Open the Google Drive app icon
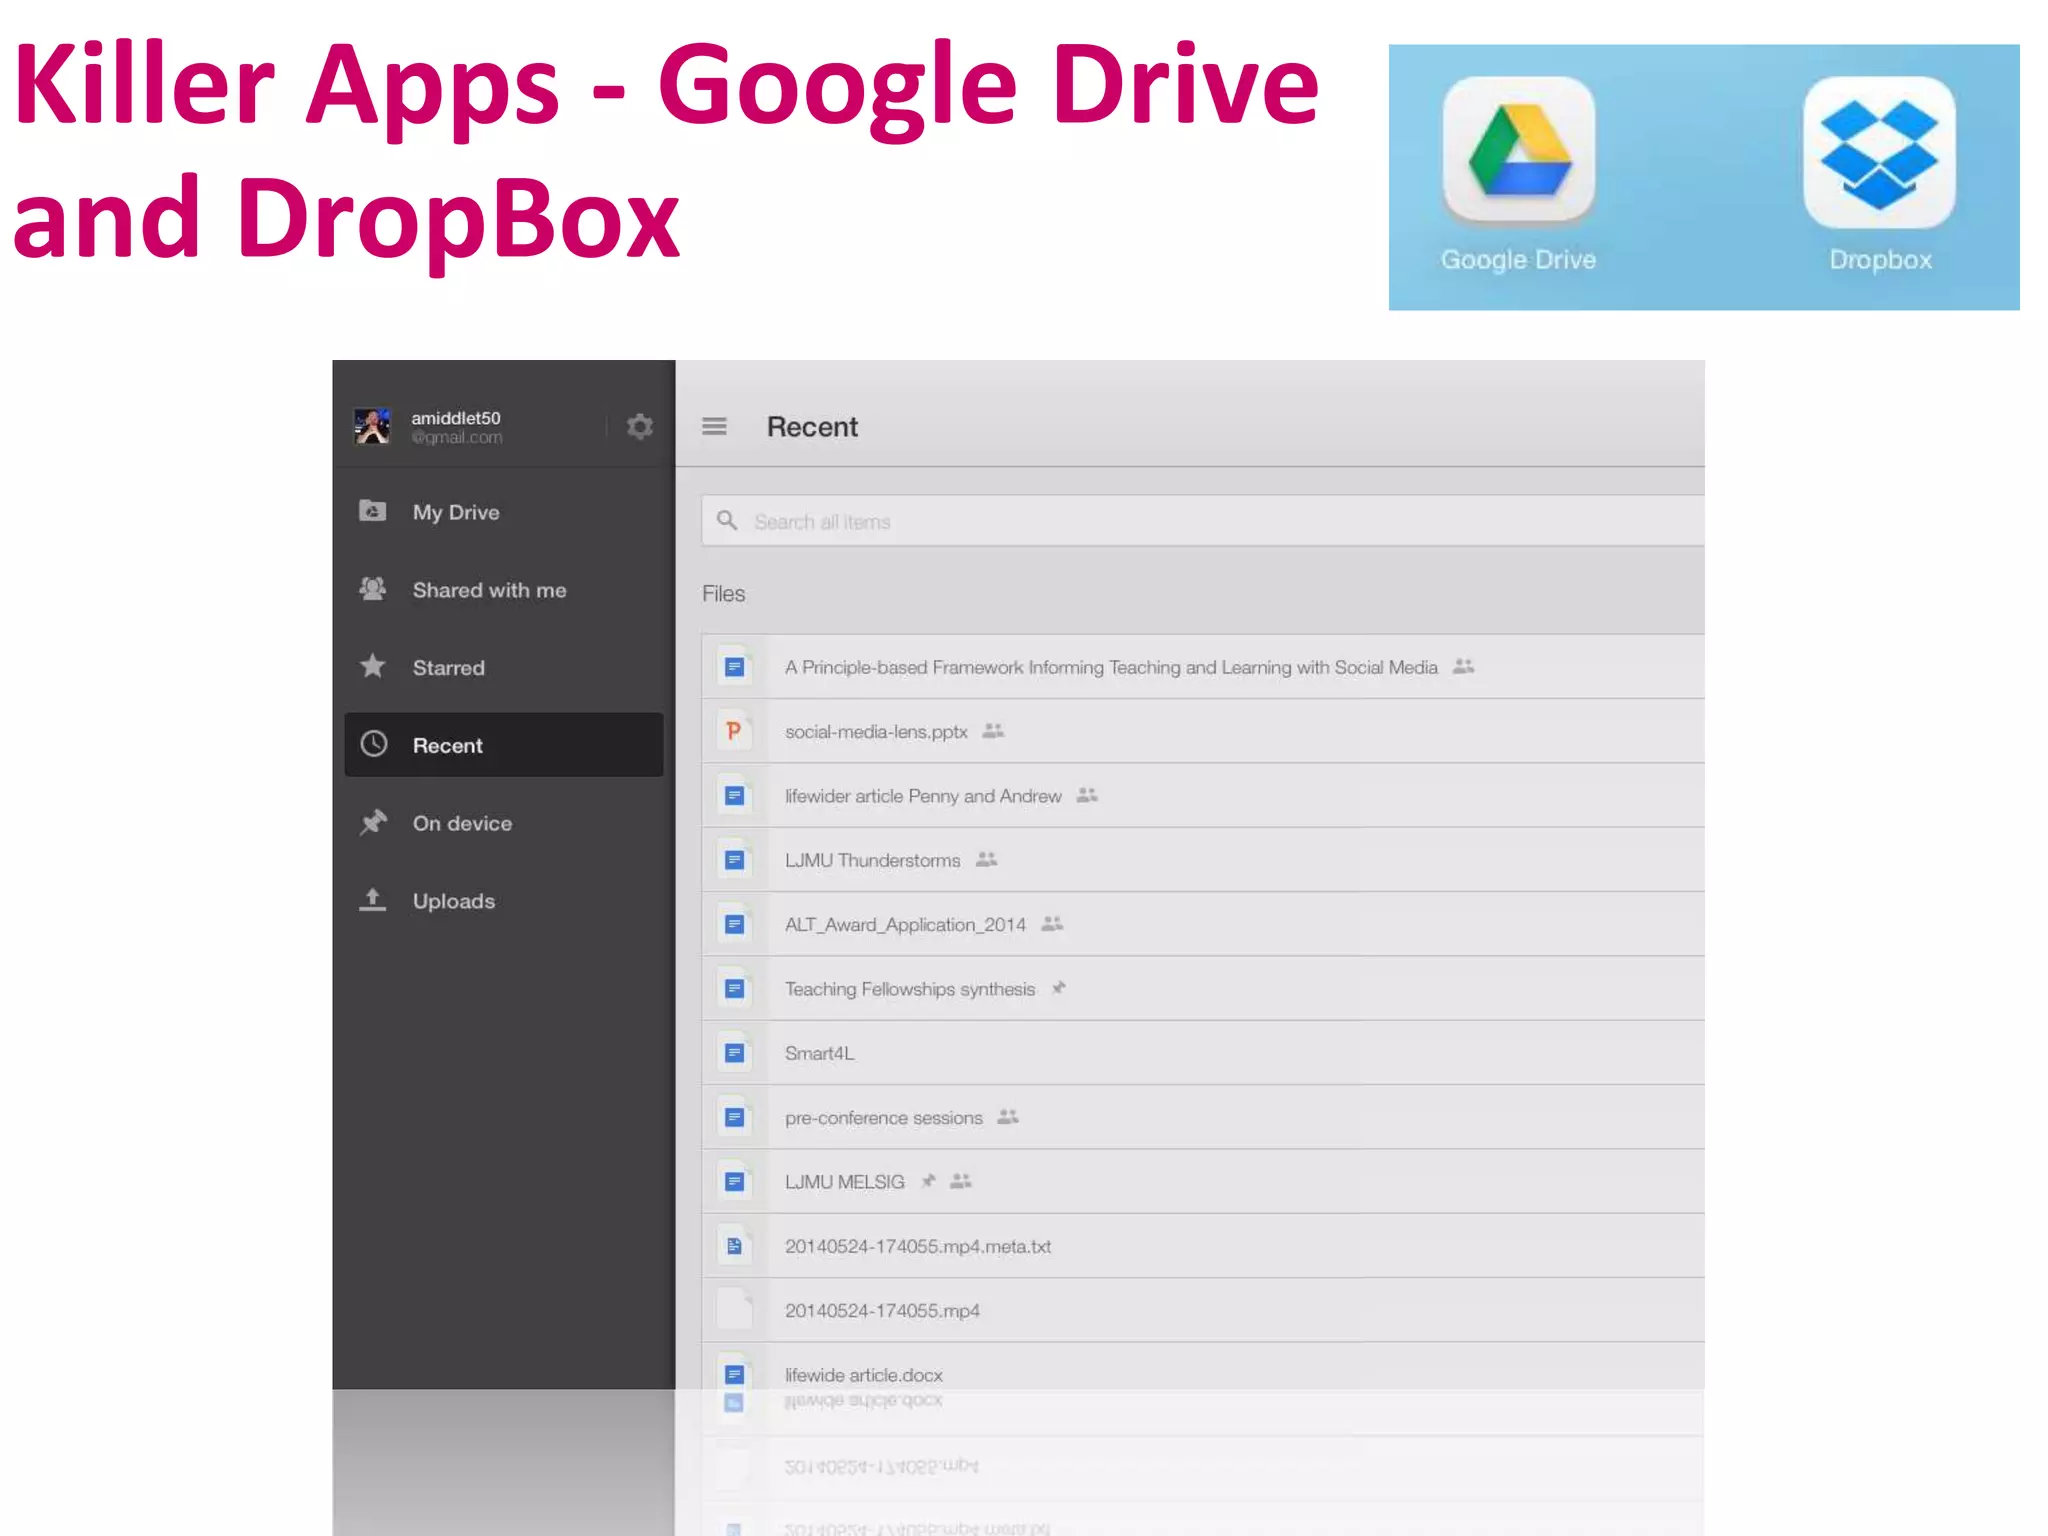 (x=1518, y=150)
